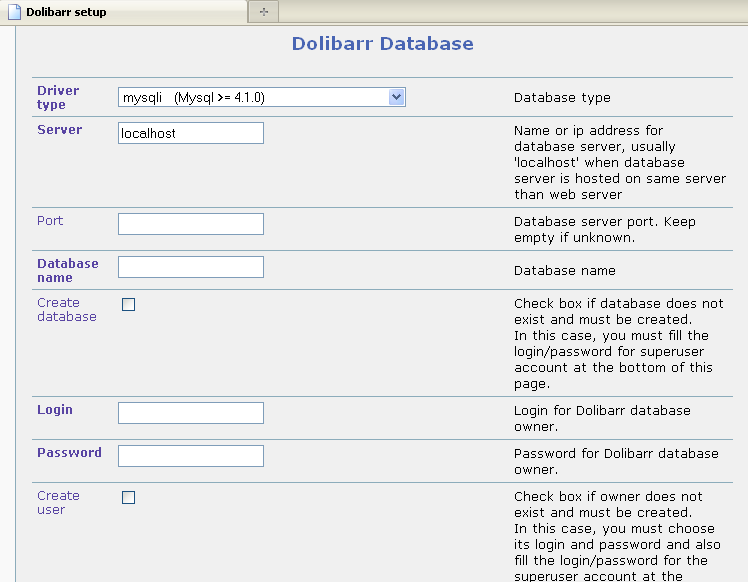Click the Create database label
The image size is (748, 582).
(67, 310)
